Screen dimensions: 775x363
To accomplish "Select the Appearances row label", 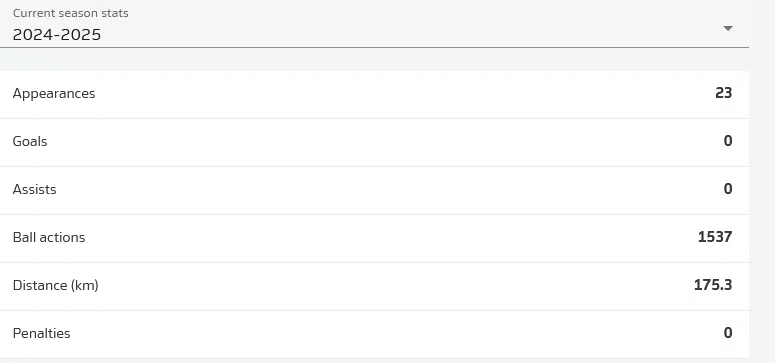I will [x=54, y=93].
